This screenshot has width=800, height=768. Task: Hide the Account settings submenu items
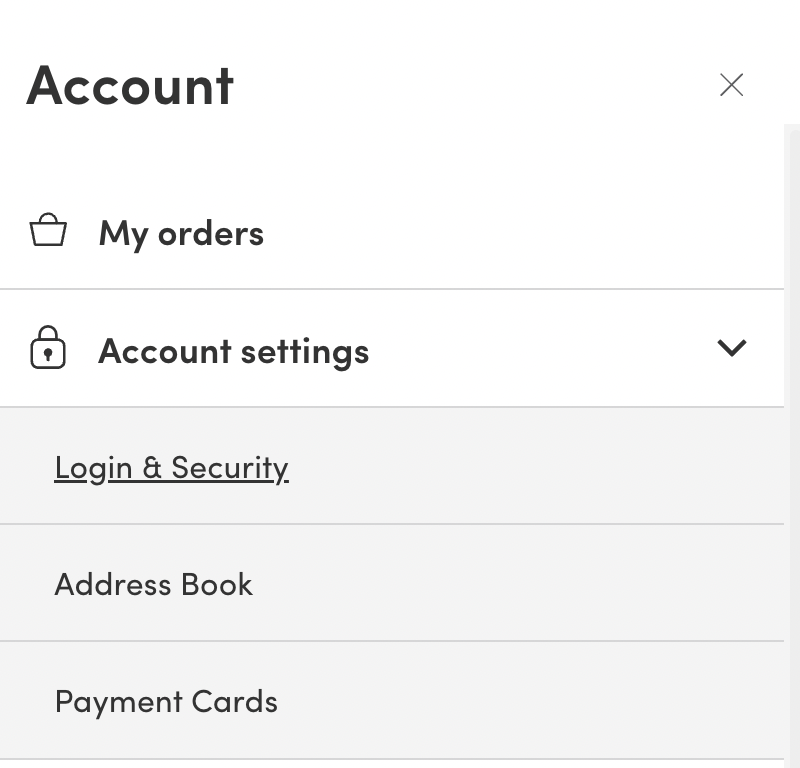point(732,348)
